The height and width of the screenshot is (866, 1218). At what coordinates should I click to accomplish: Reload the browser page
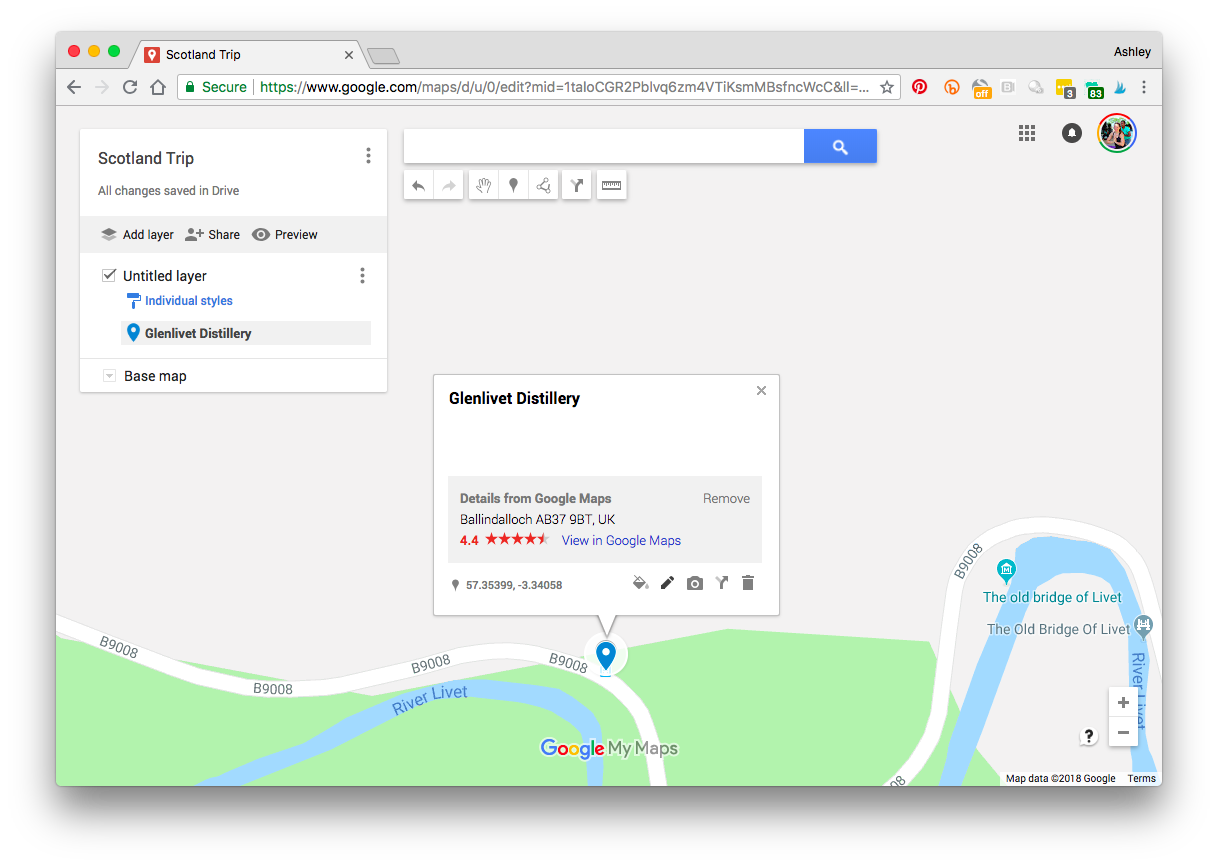pyautogui.click(x=130, y=87)
